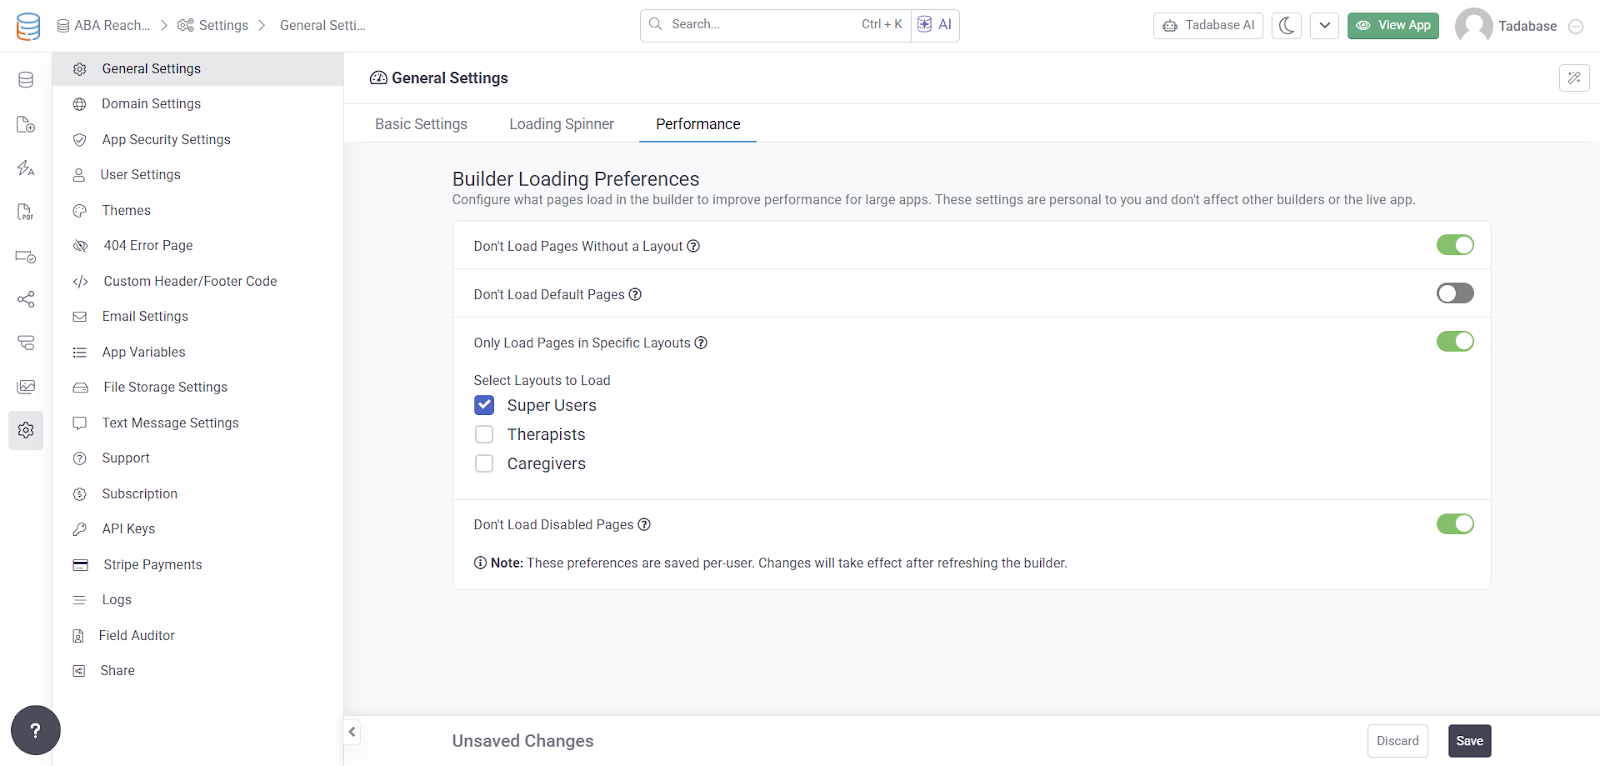
Task: Uncheck the Super Users checkbox
Action: click(x=484, y=405)
